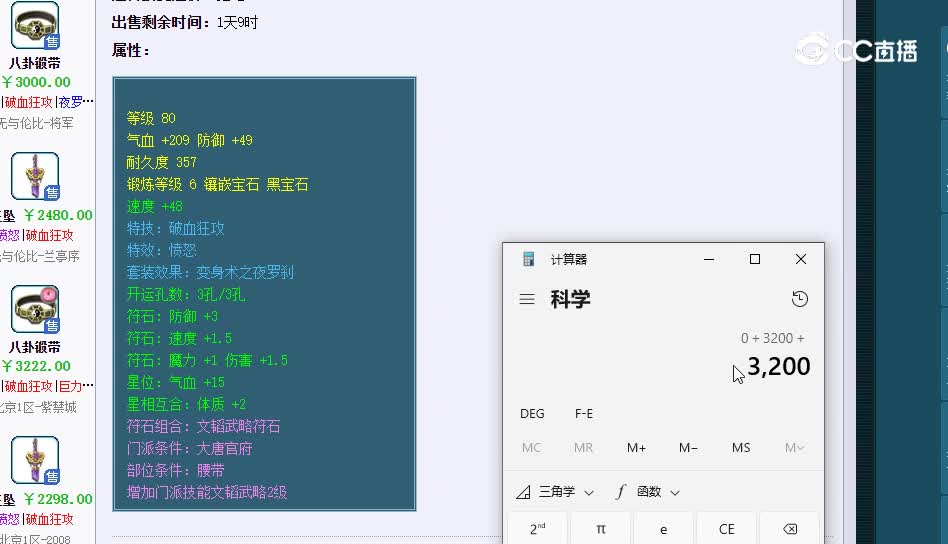Open the 八卦锻带 item priced ¥3222.00

point(35,309)
